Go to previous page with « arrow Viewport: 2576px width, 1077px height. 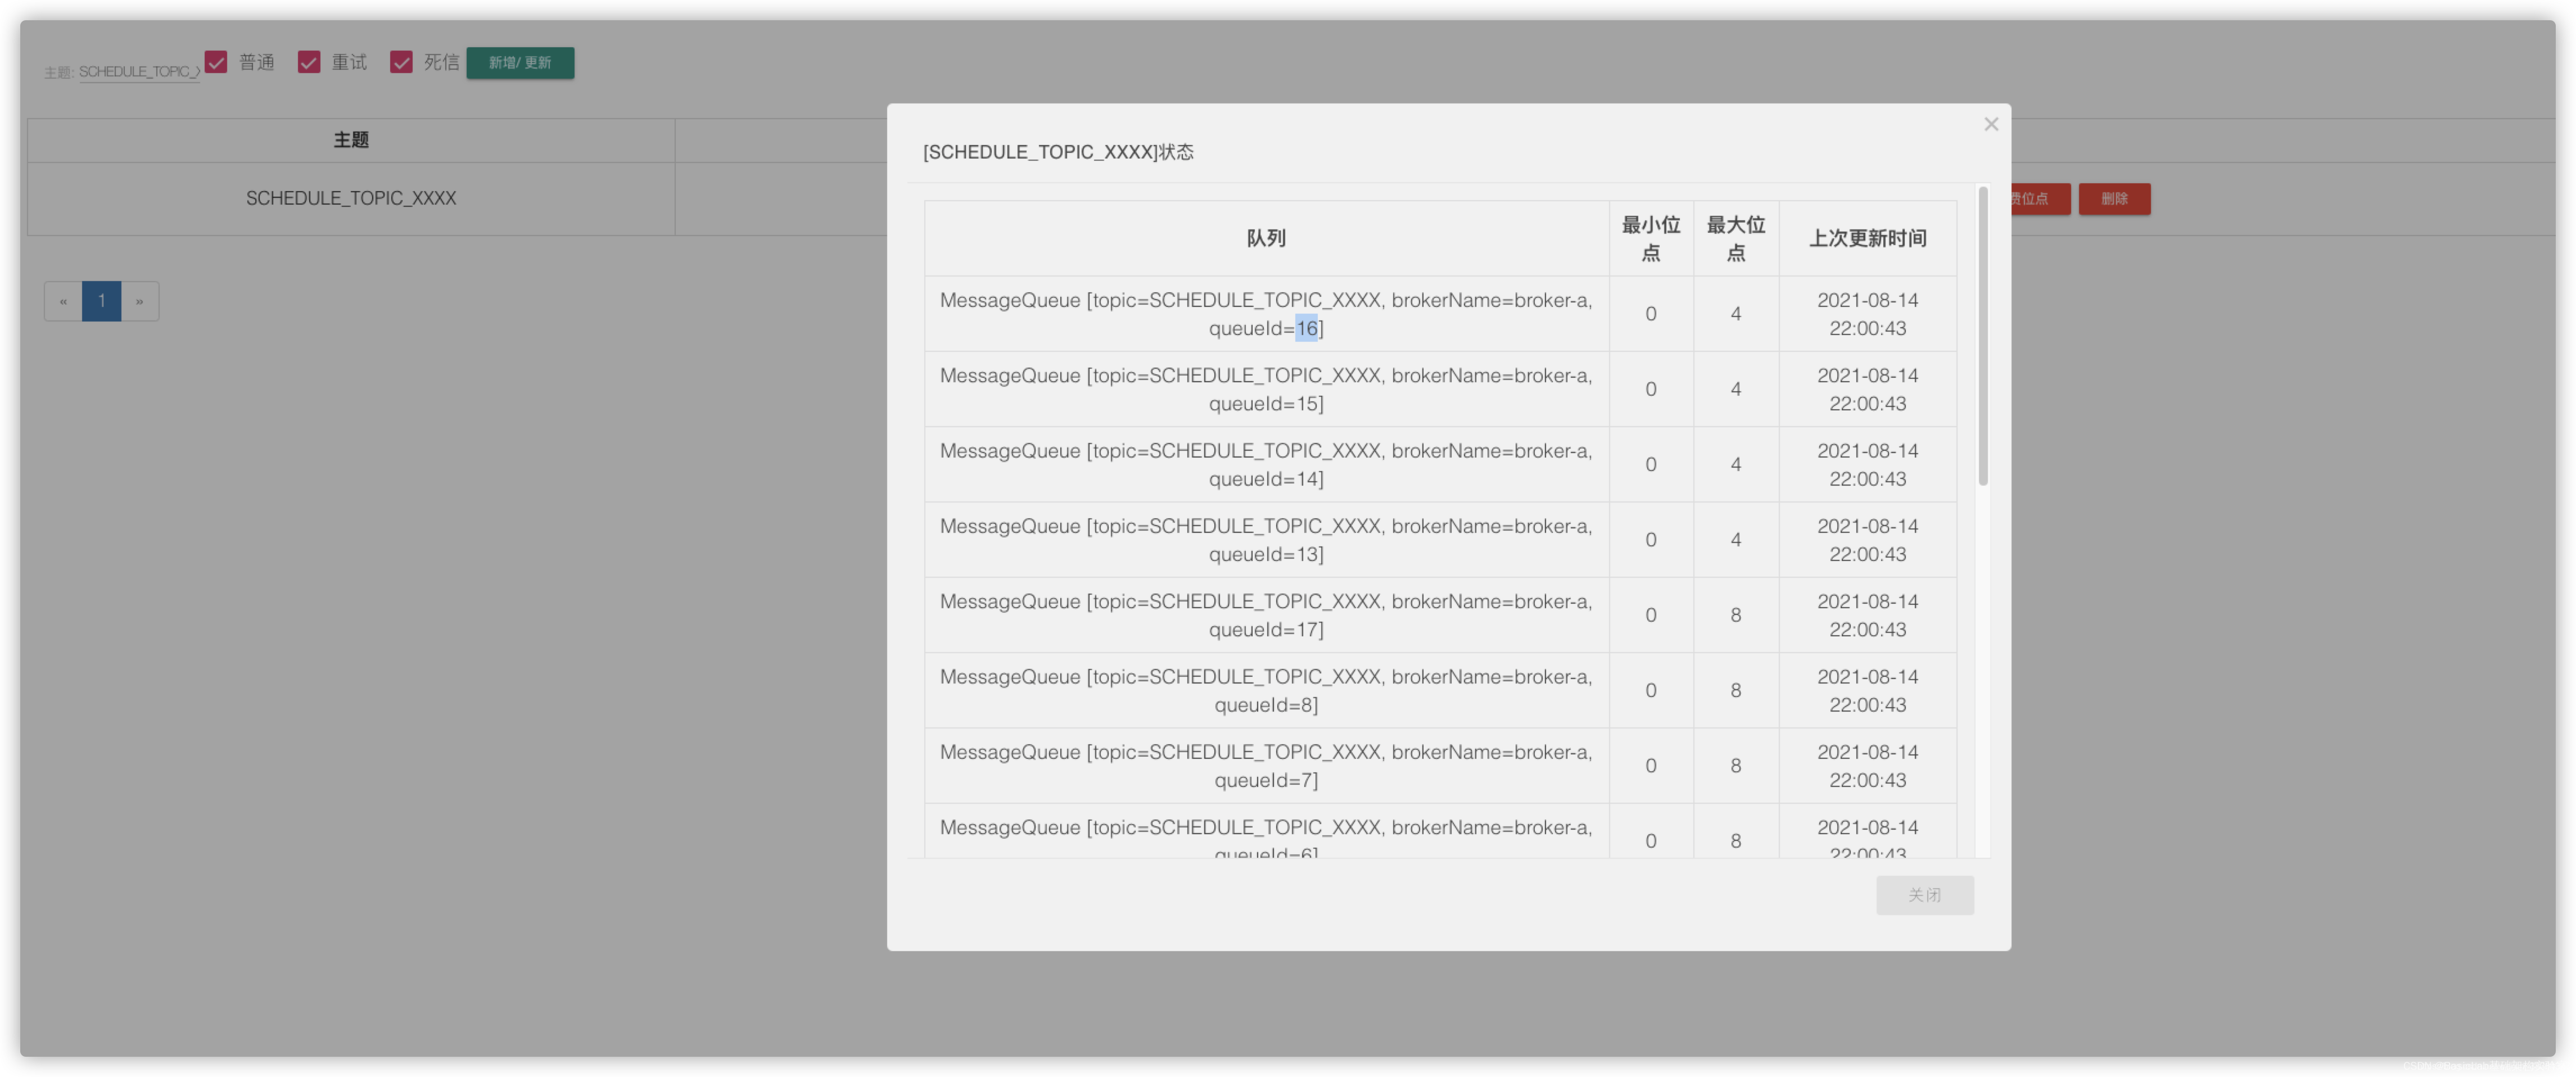click(63, 301)
